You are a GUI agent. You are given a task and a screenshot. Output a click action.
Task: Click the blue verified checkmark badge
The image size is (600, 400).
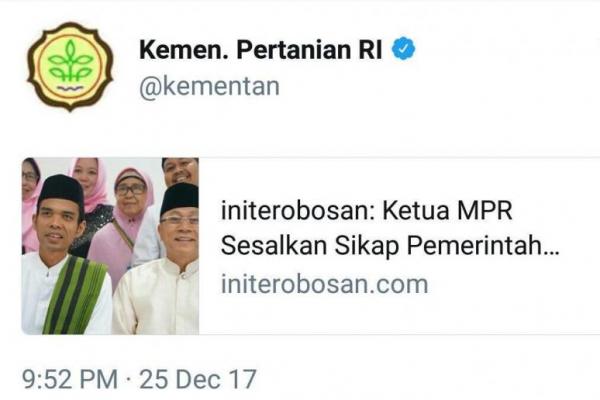(x=403, y=49)
